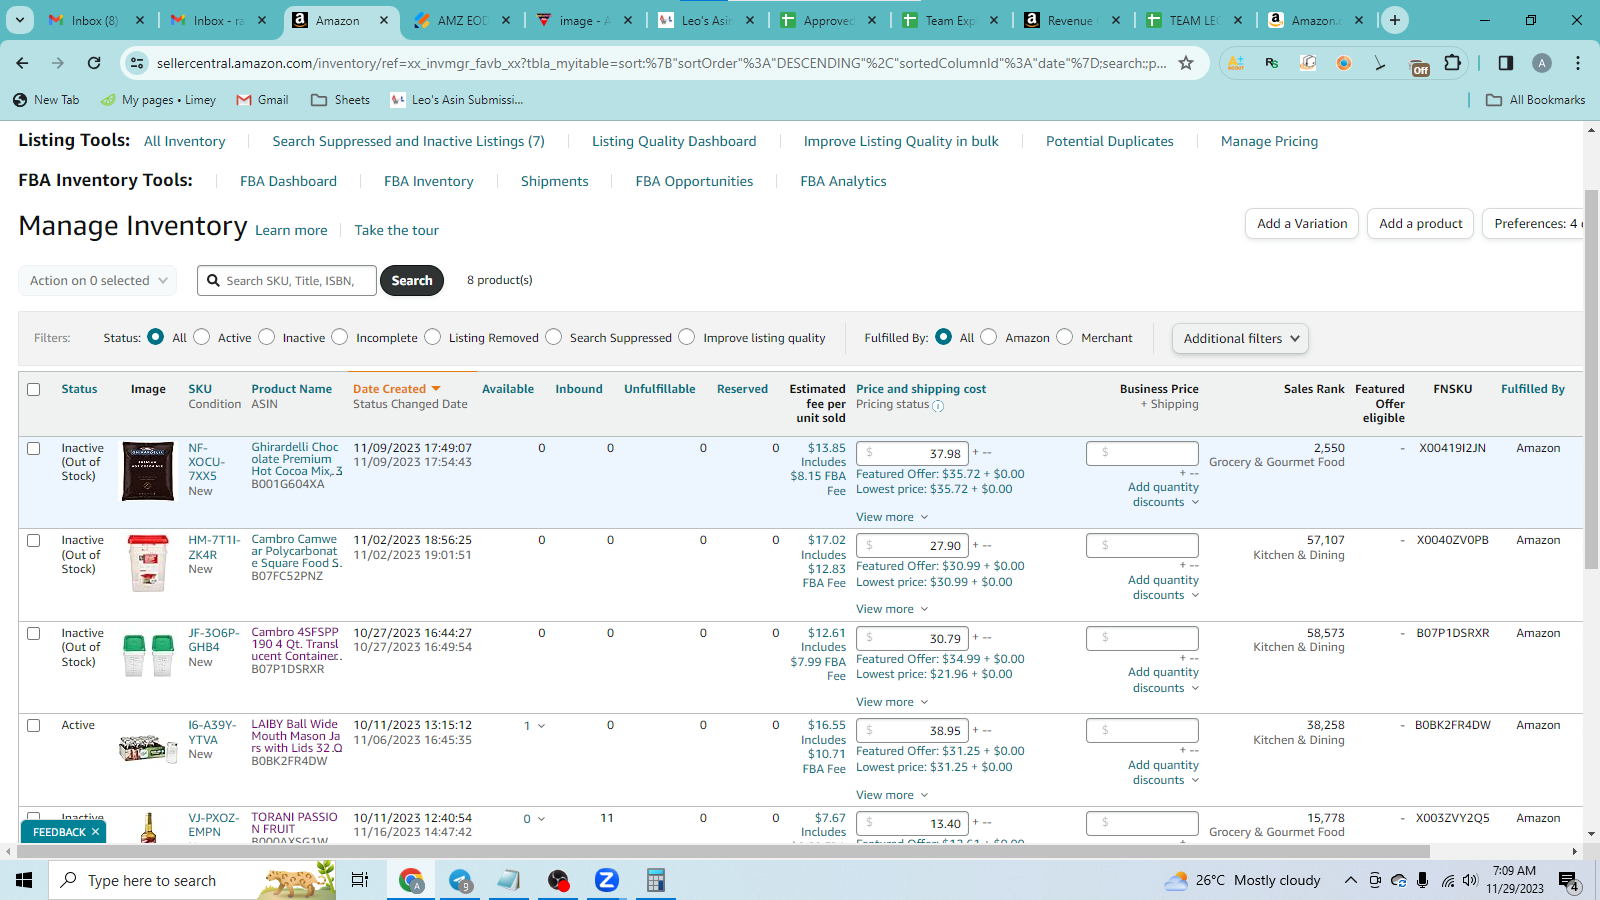The width and height of the screenshot is (1600, 900).
Task: Click the Ghirardelli product thumbnail image
Action: tap(148, 471)
